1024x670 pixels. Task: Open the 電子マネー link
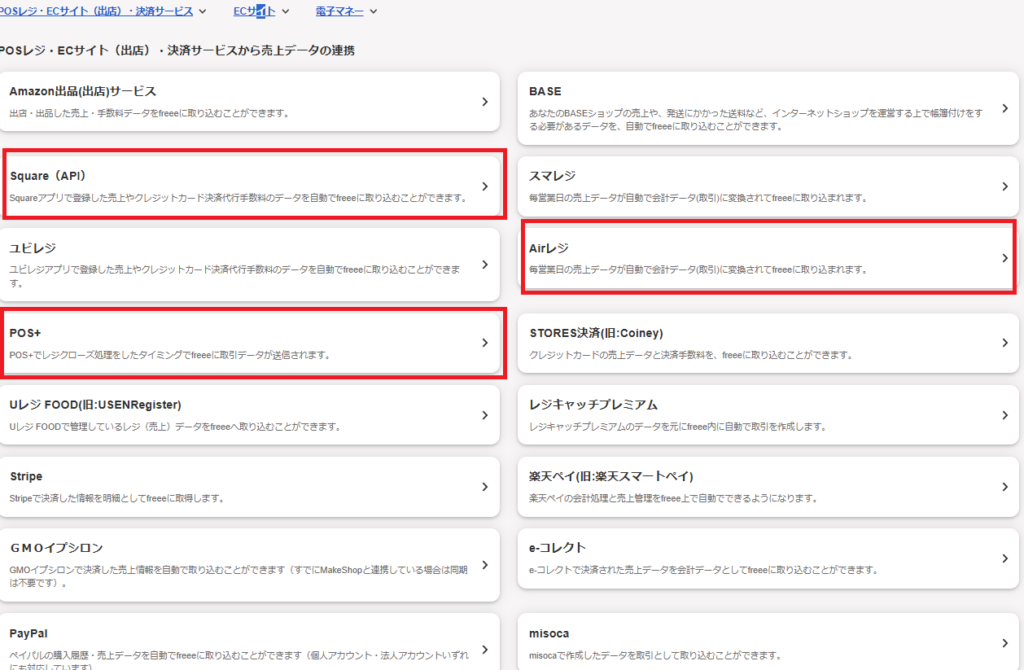[x=340, y=11]
